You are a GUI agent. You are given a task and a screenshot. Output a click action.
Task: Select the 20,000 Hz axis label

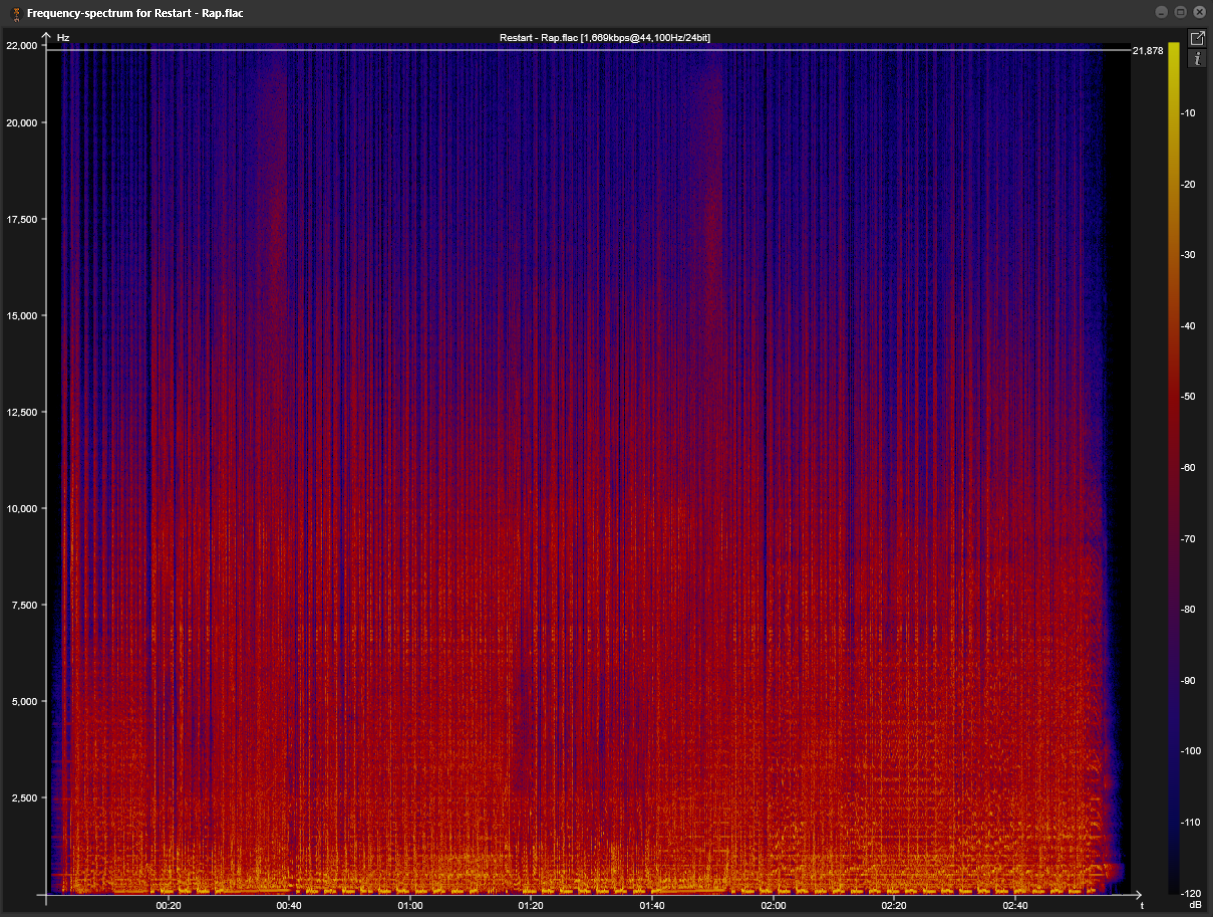[x=21, y=123]
